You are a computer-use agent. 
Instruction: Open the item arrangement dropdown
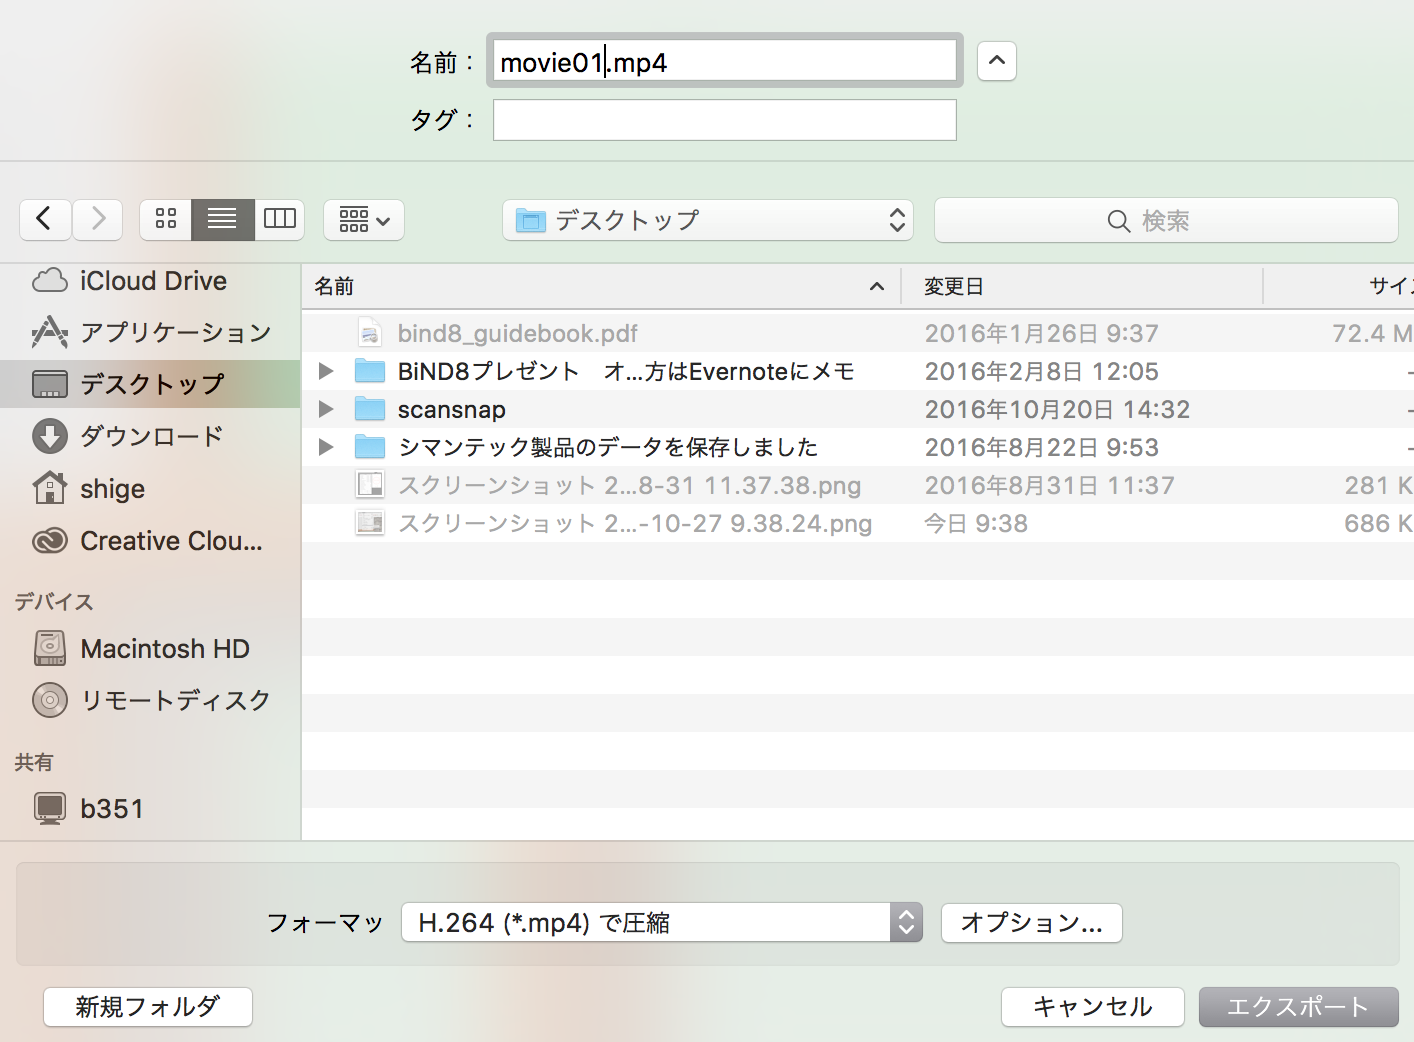point(364,219)
